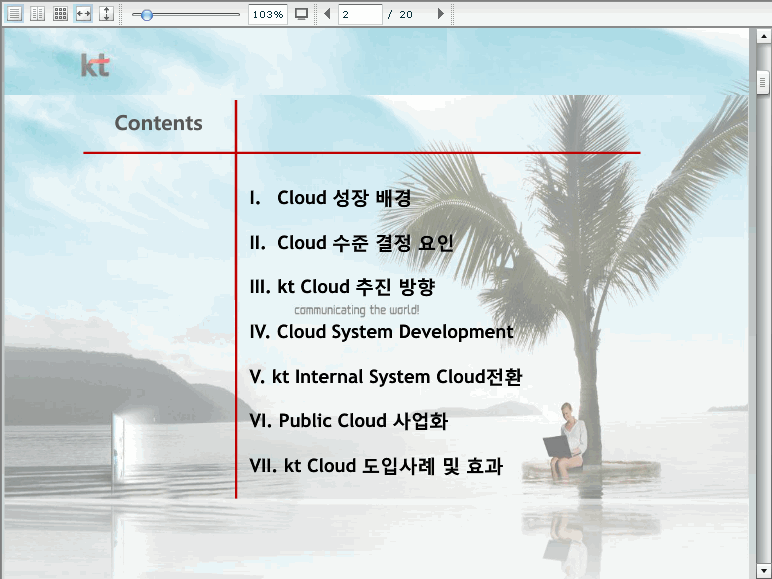Select two-page side-by-side view
Image resolution: width=772 pixels, height=579 pixels.
(37, 14)
